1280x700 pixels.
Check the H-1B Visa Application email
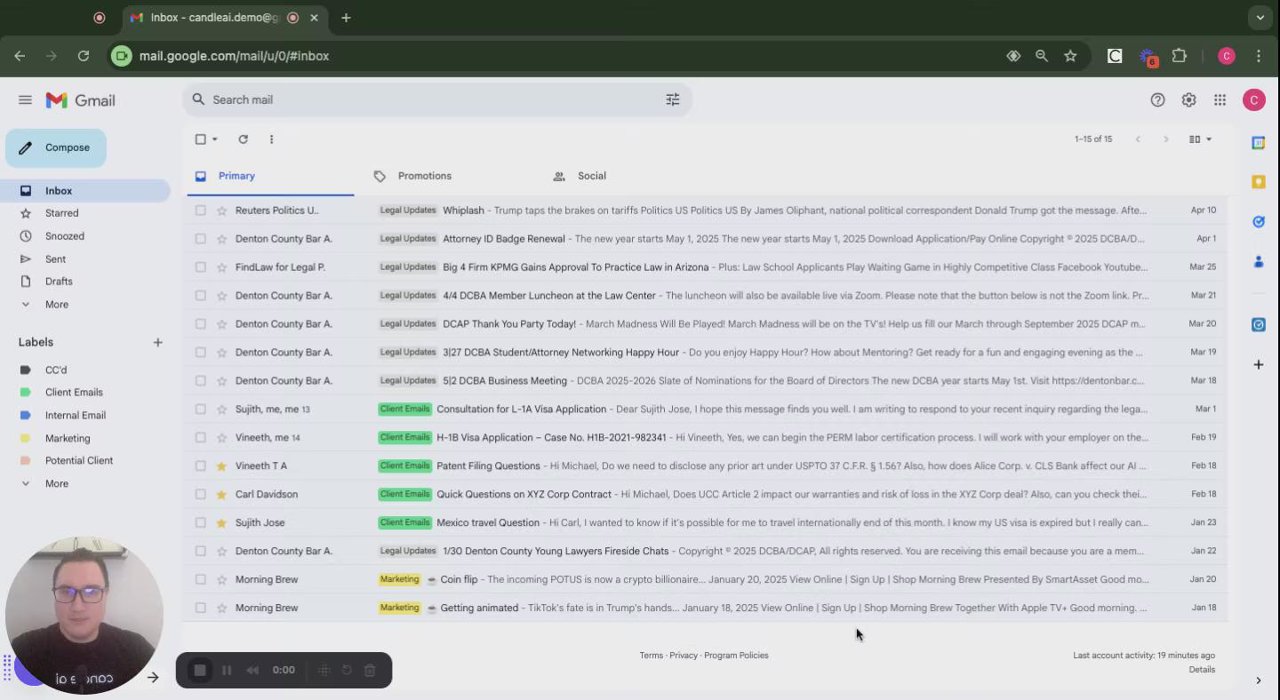(200, 437)
